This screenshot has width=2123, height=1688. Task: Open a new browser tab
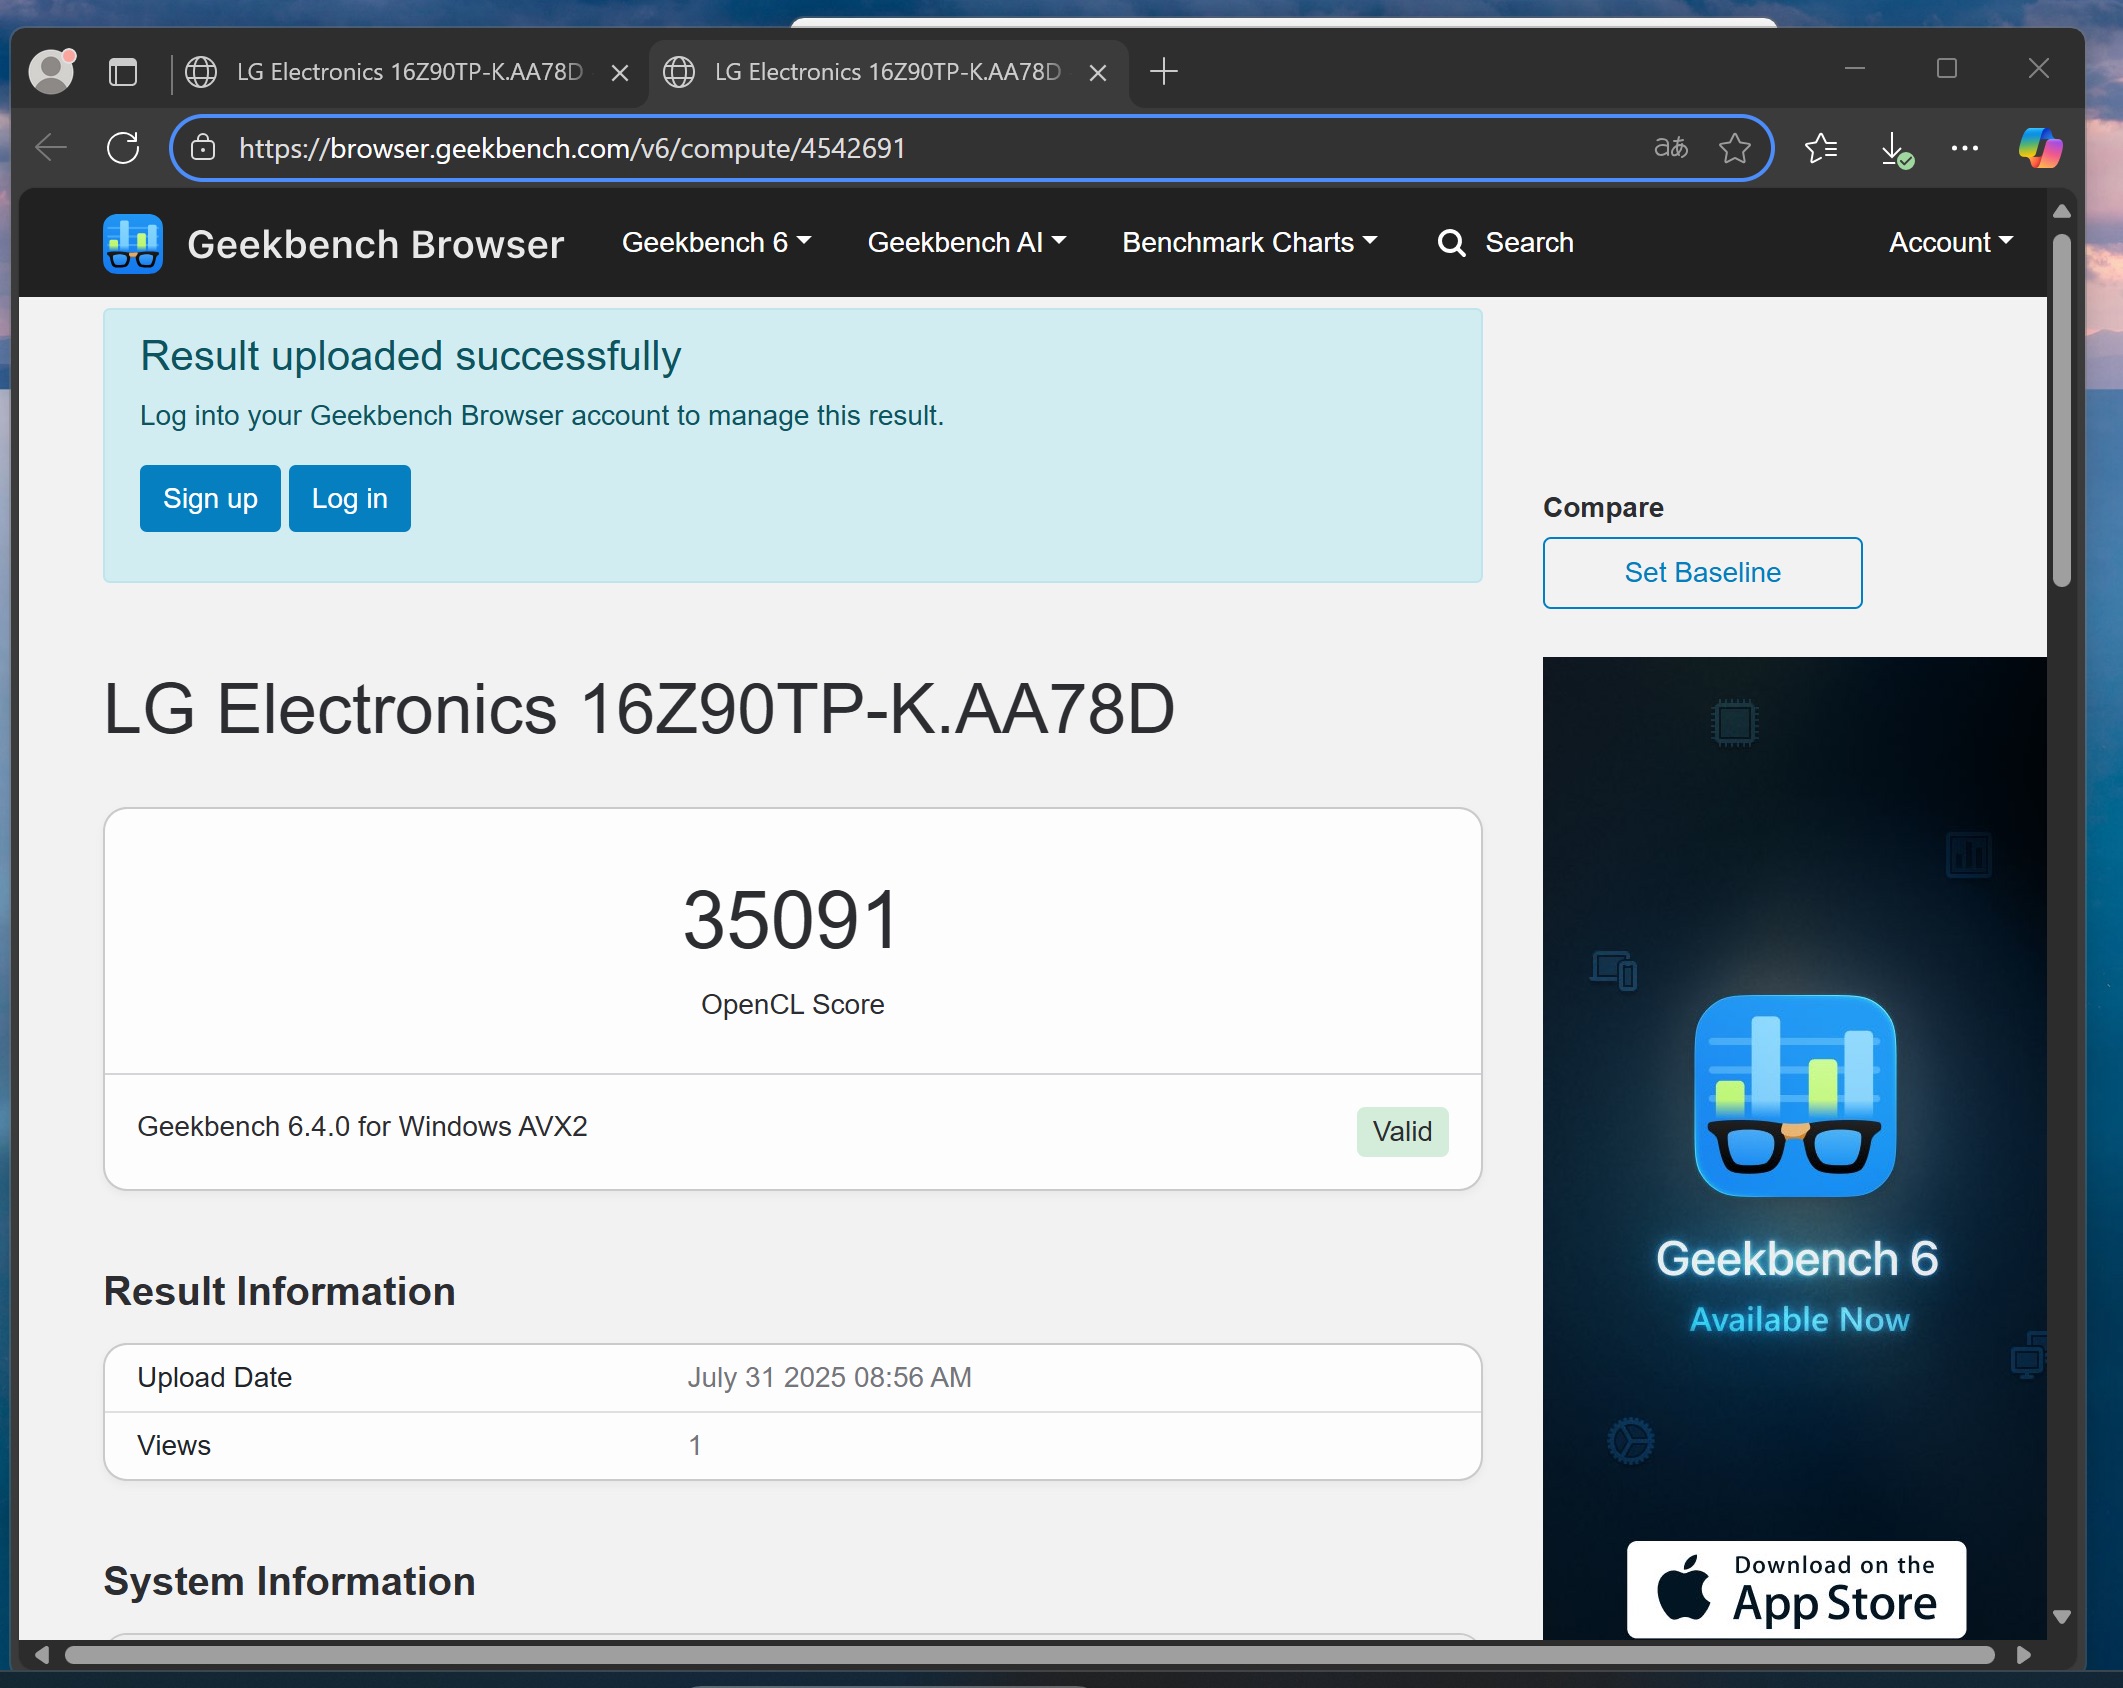click(x=1164, y=72)
